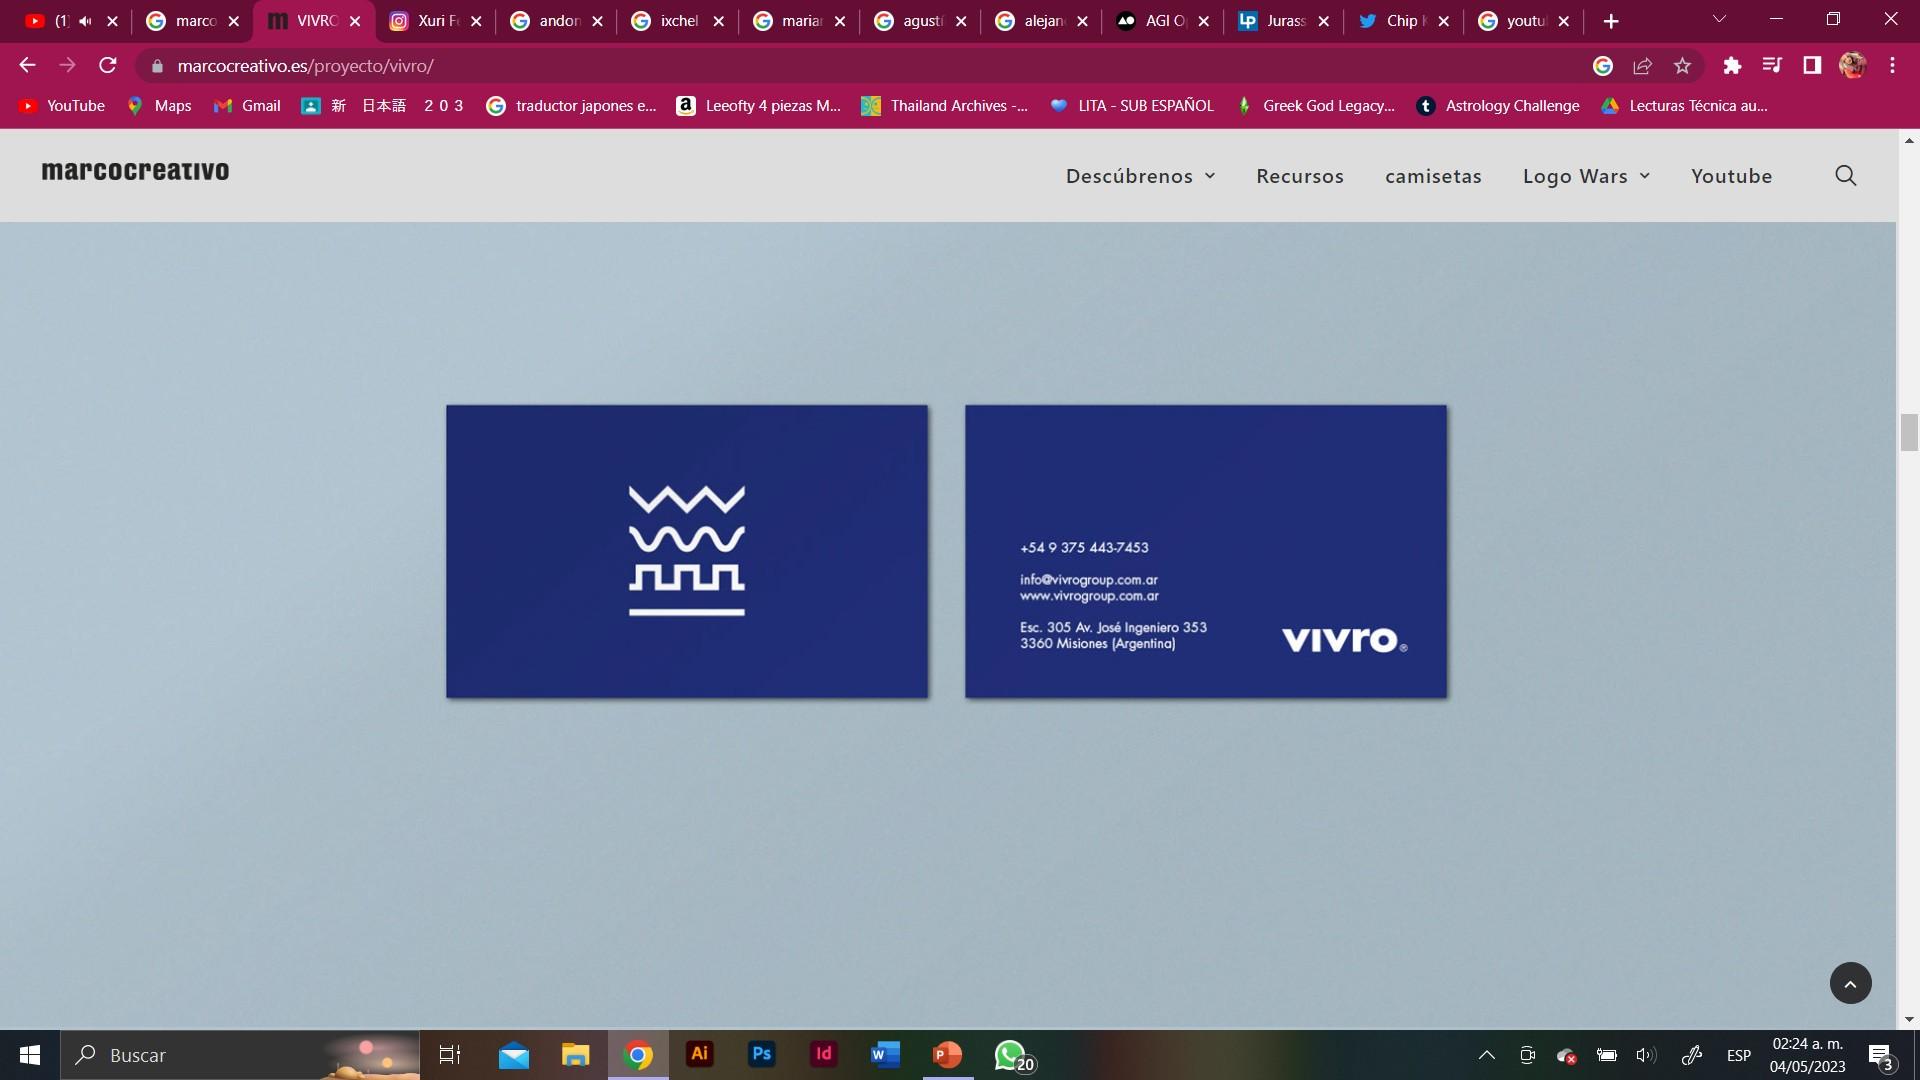
Task: Open Chrome's side panel icon
Action: tap(1812, 66)
